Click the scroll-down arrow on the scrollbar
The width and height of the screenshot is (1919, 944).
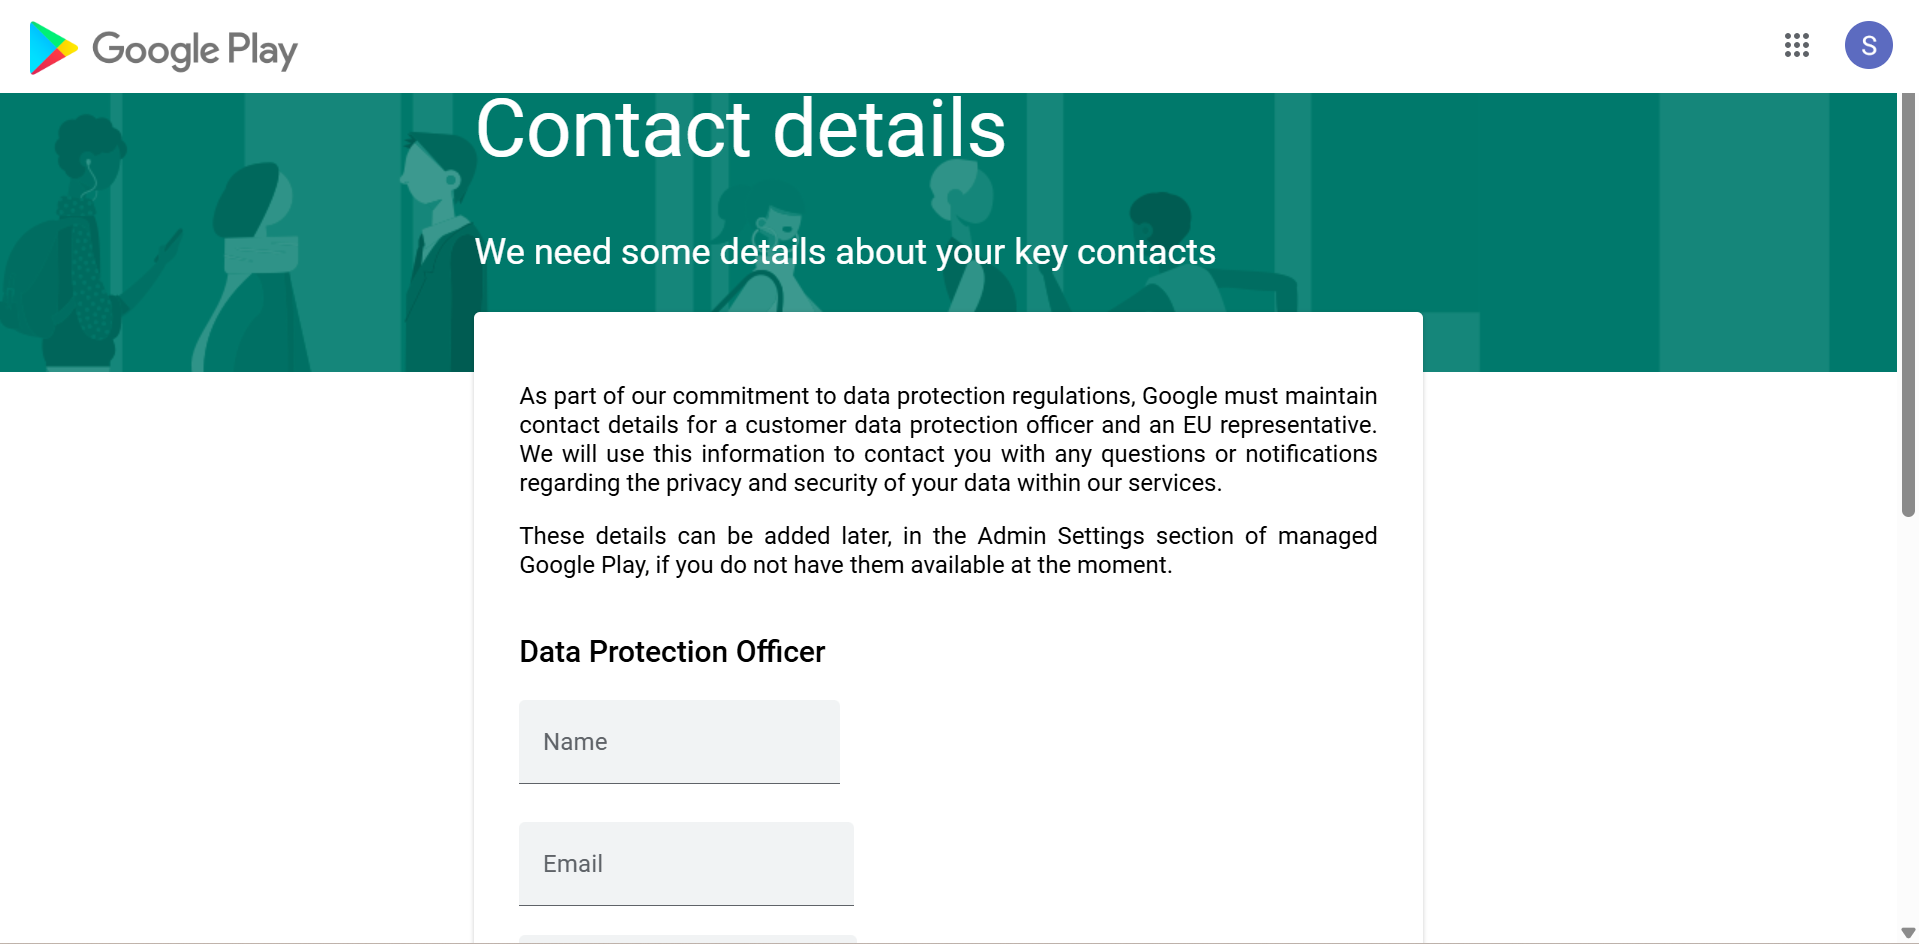click(x=1908, y=933)
